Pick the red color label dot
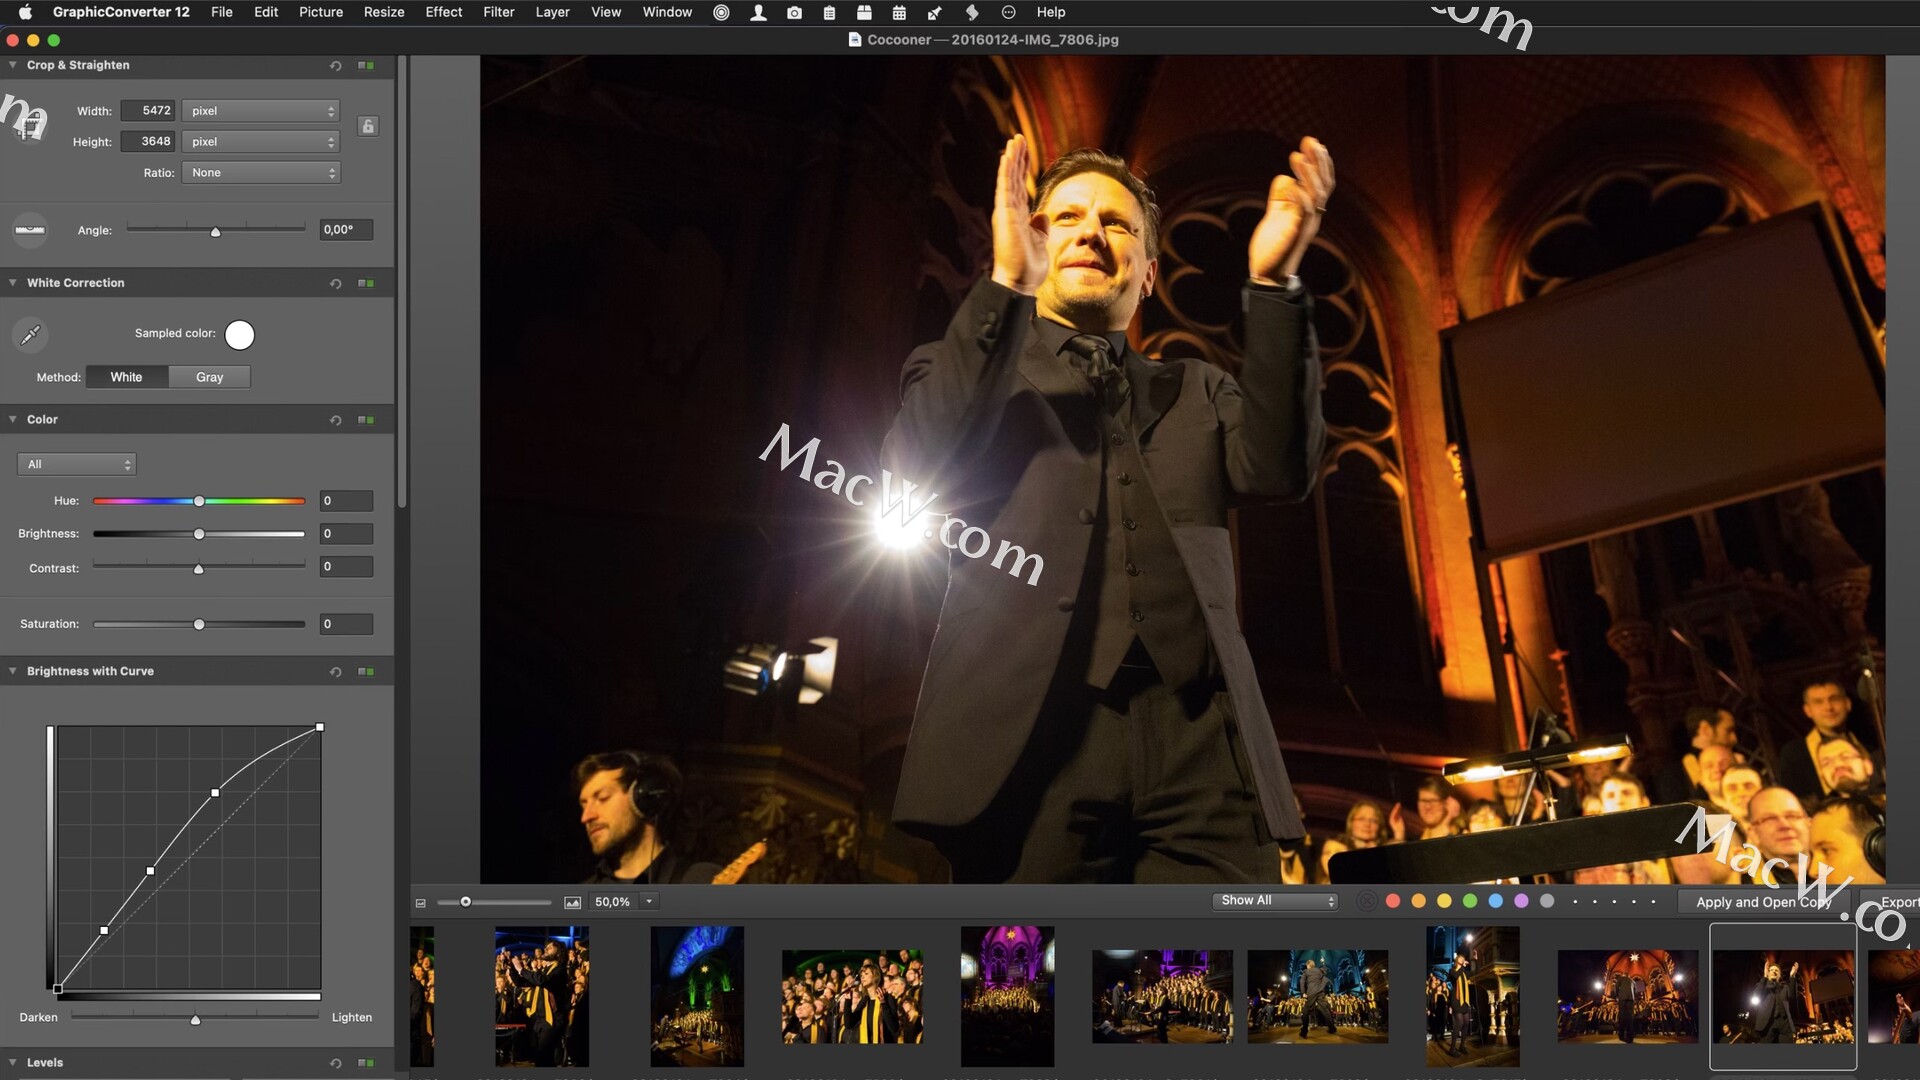 pyautogui.click(x=1392, y=901)
